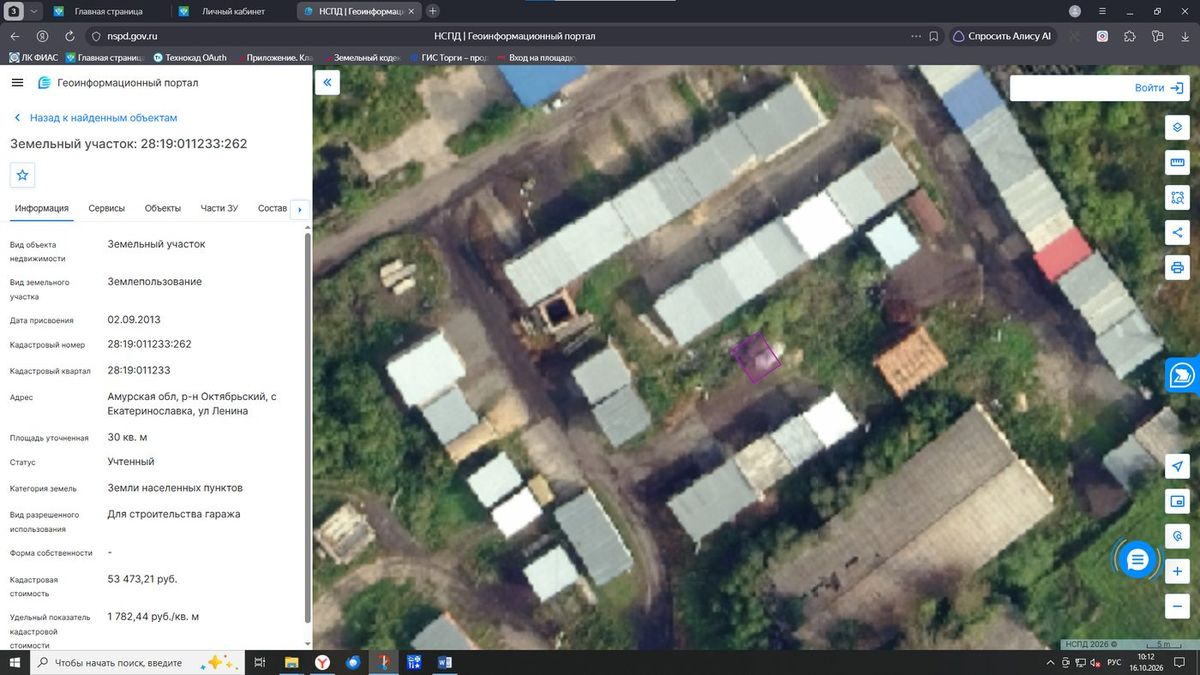The height and width of the screenshot is (675, 1200).
Task: Switch to the Сервисы tab
Action: coord(107,208)
